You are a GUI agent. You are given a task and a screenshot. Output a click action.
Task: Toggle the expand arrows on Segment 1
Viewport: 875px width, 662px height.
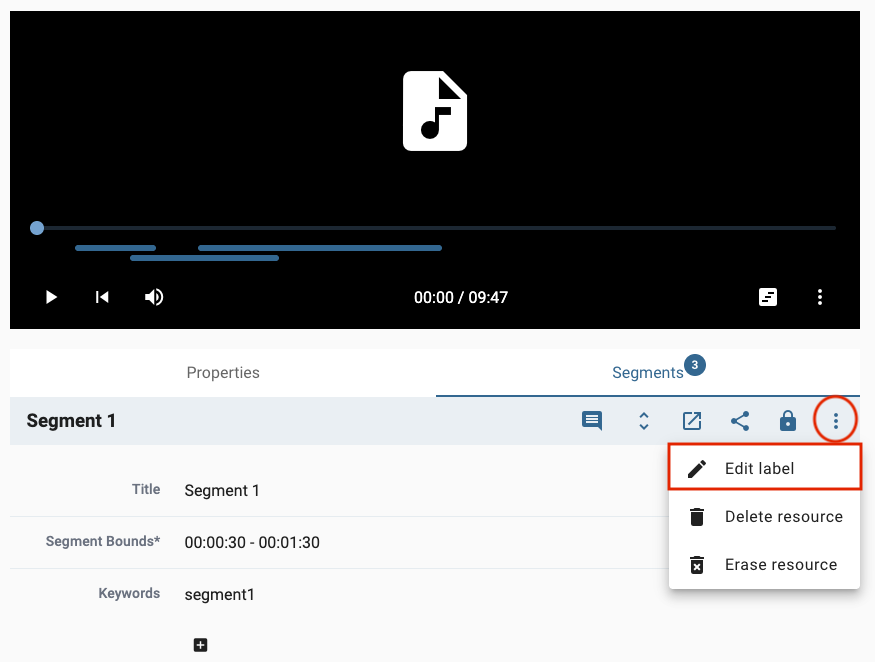(643, 420)
